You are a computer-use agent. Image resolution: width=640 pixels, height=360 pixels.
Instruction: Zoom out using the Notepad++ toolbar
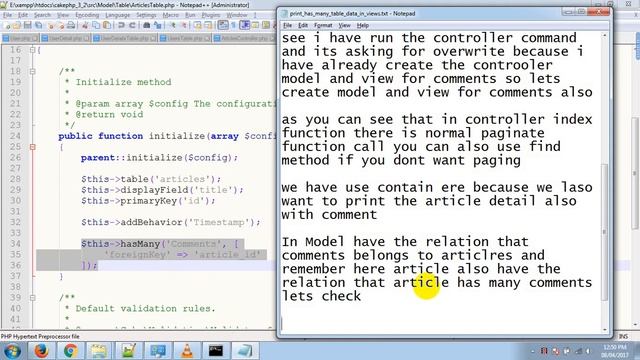pos(183,26)
